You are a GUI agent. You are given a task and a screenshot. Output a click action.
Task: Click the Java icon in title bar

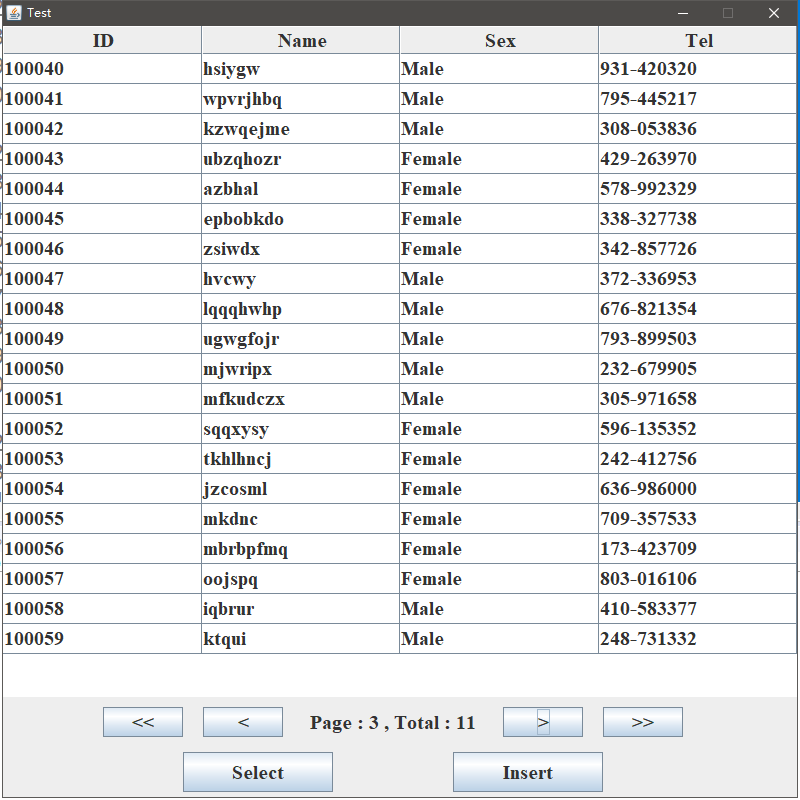[14, 13]
